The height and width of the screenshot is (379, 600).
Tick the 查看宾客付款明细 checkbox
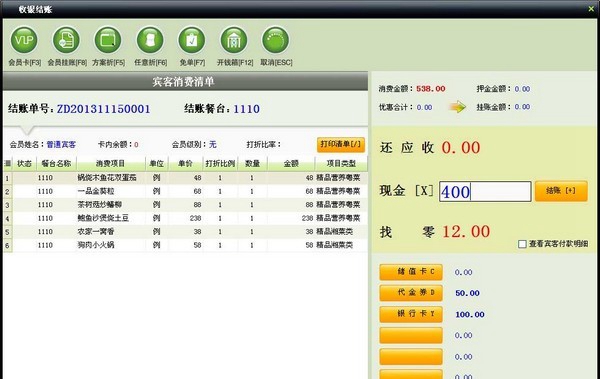click(522, 244)
